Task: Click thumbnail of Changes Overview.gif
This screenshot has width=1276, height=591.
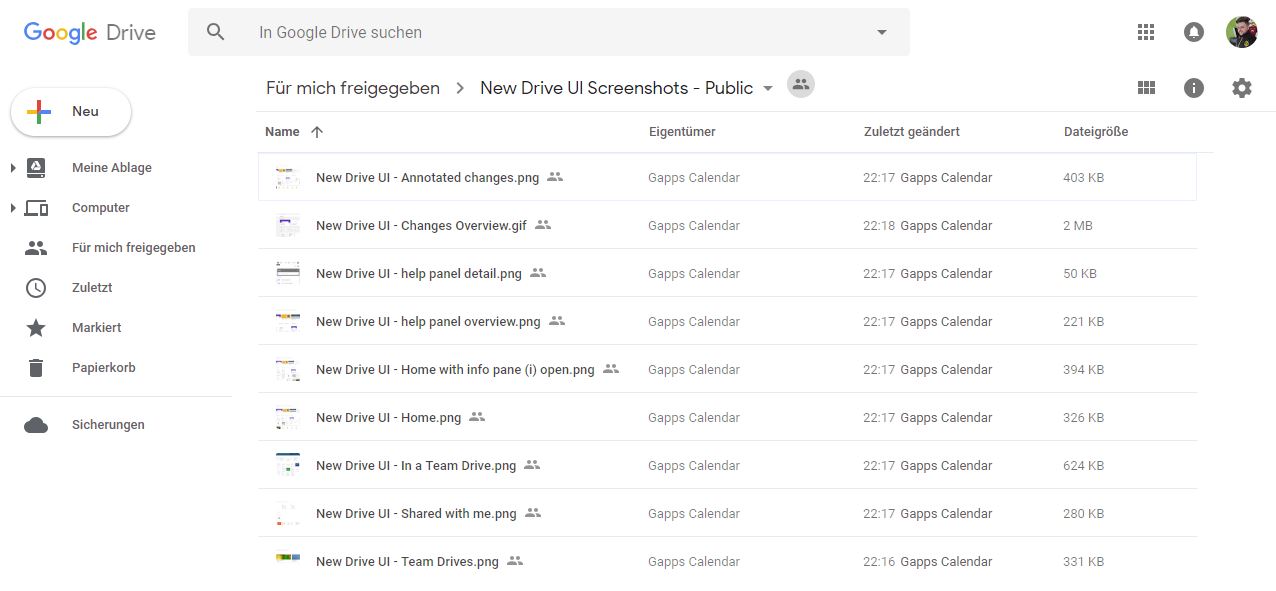Action: [x=288, y=225]
